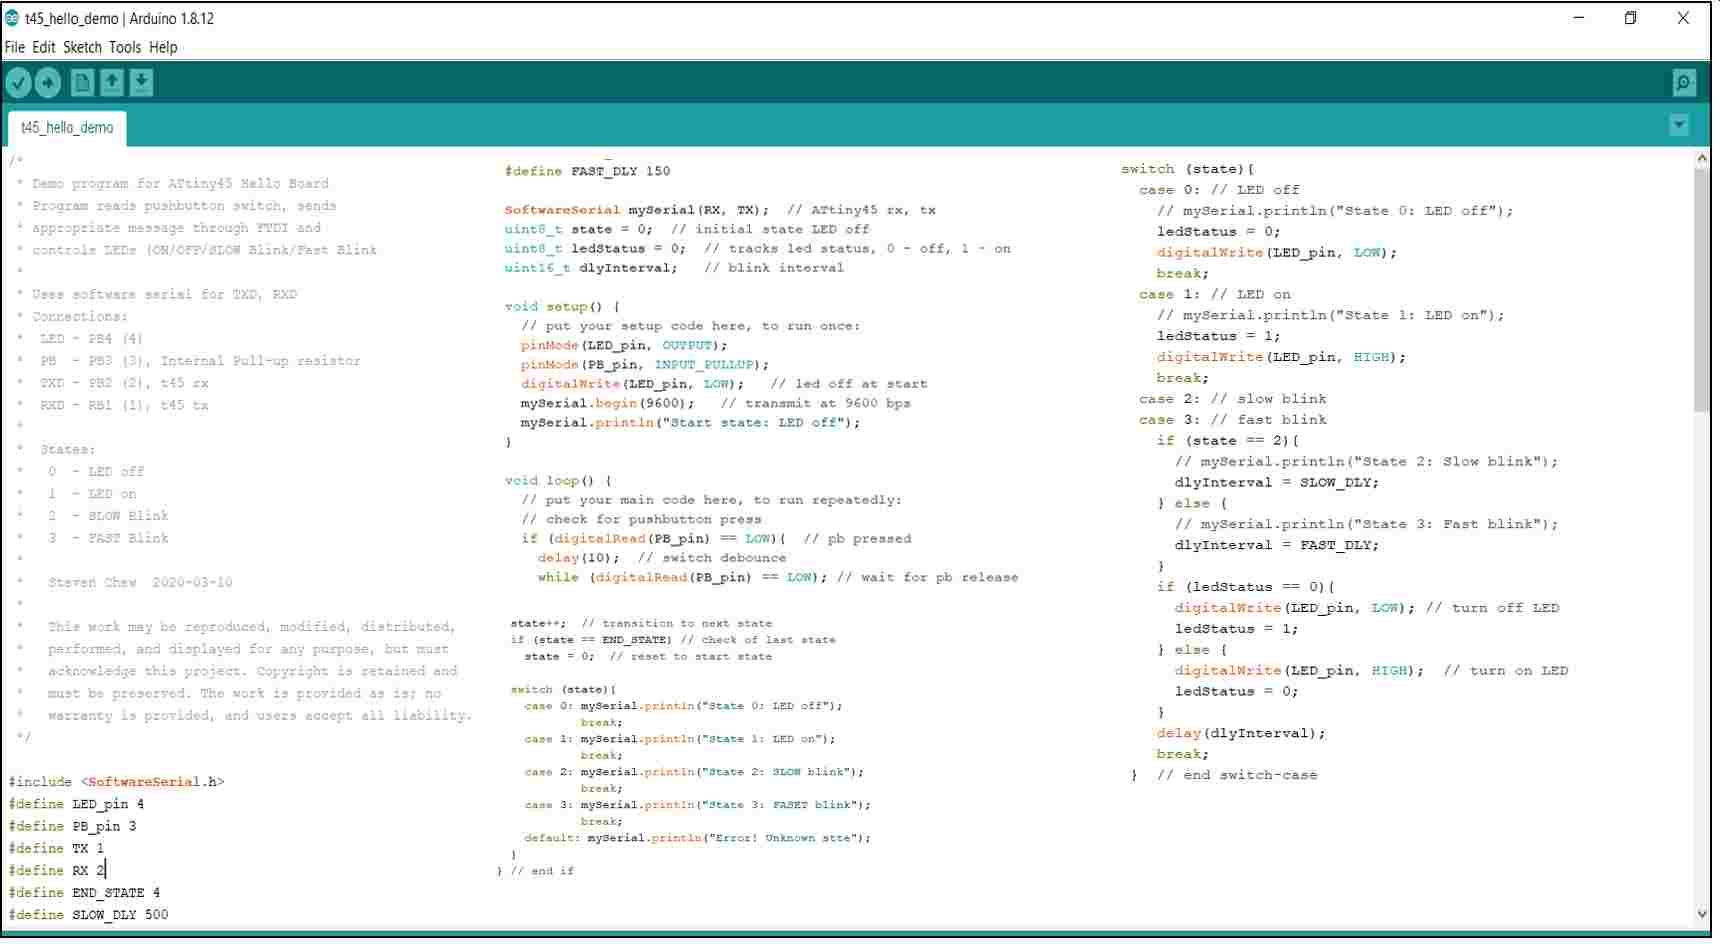Click the line '#include <SoftwareSerial.h>'
The image size is (1720, 952).
pos(117,782)
